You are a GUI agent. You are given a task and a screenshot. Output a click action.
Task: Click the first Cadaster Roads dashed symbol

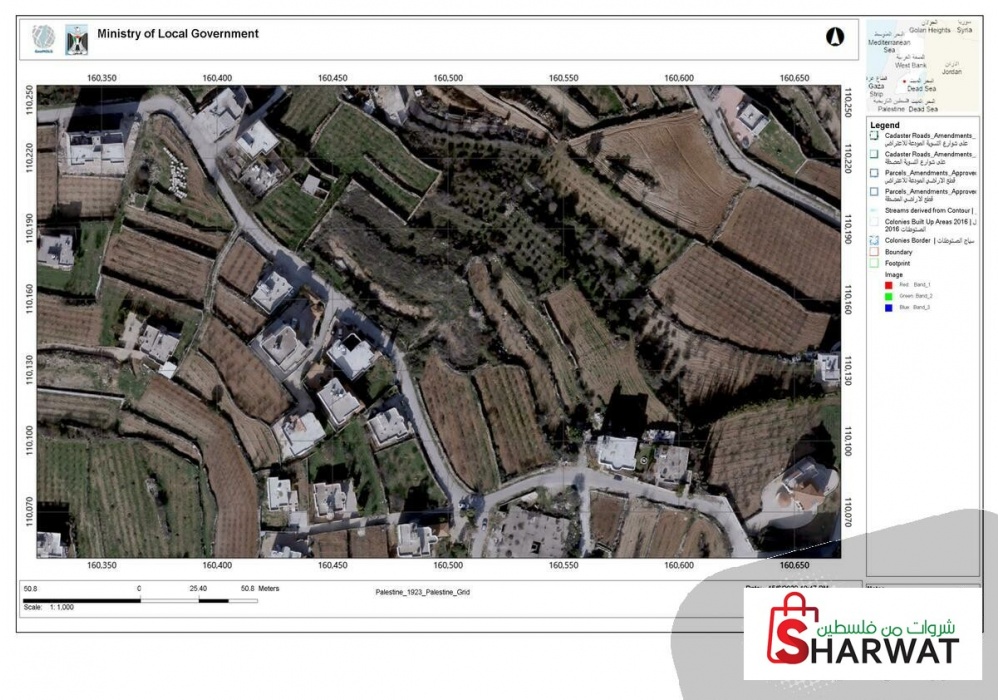(874, 136)
